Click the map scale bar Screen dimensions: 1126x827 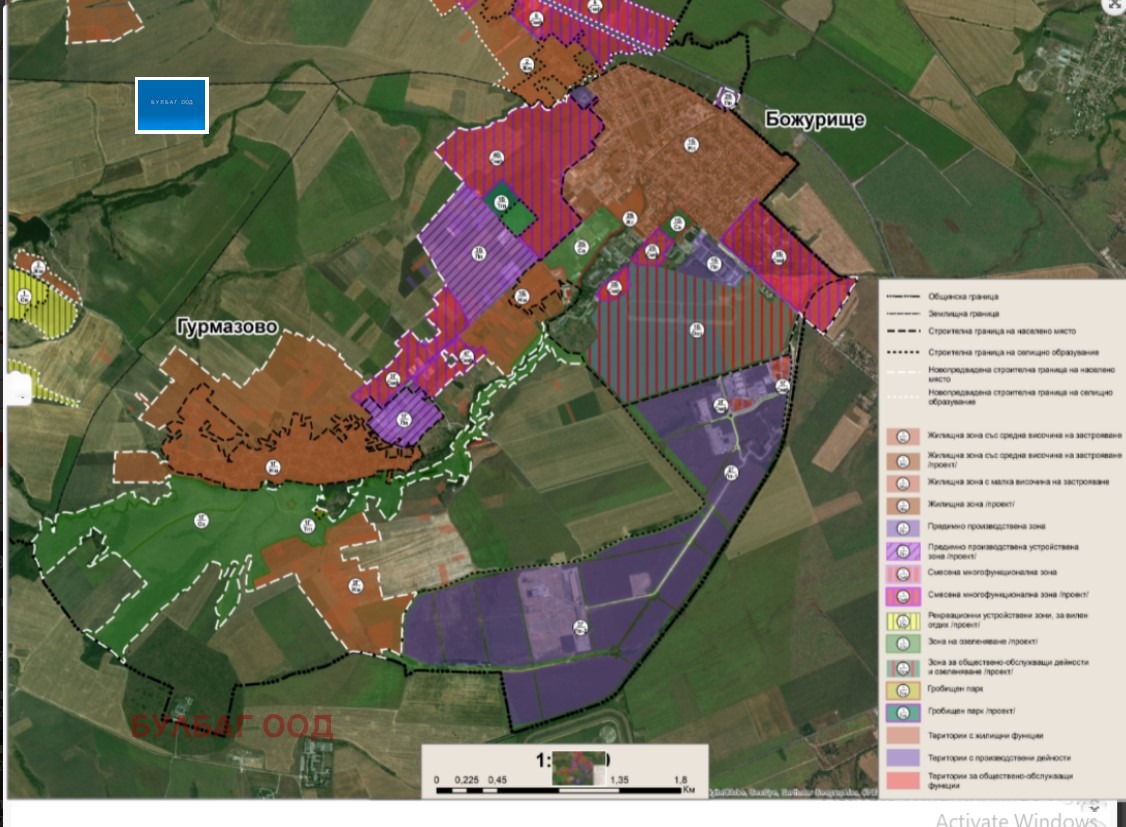[x=564, y=781]
